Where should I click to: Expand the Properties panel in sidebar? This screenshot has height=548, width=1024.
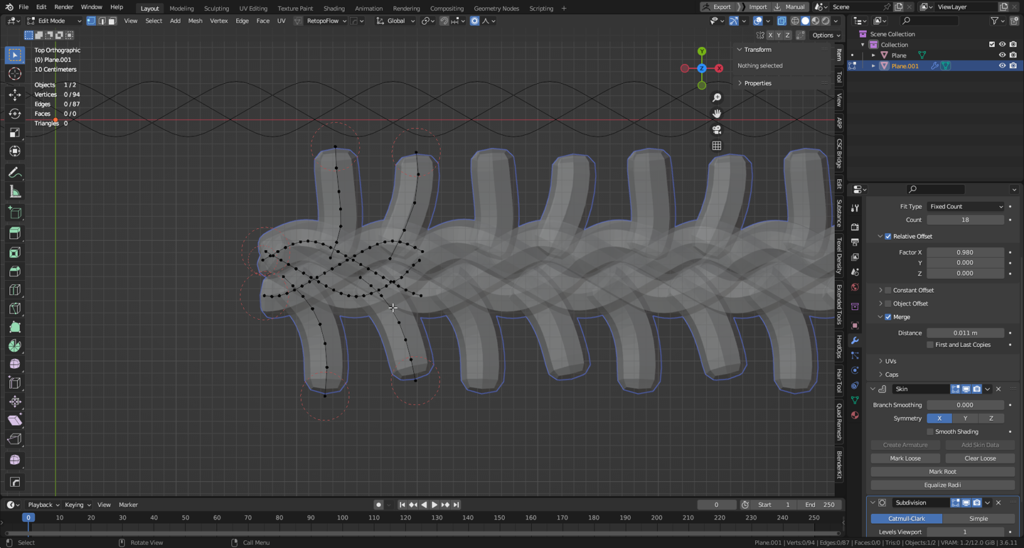(x=757, y=83)
